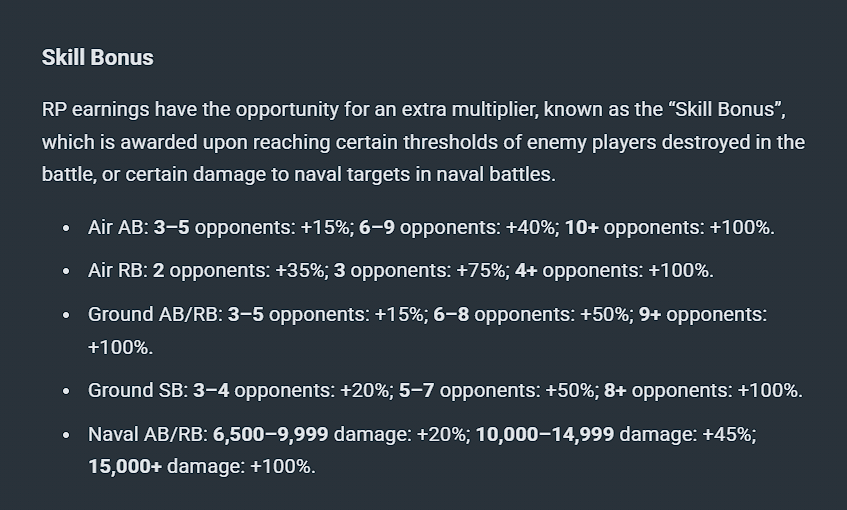The height and width of the screenshot is (510, 847).
Task: Click bold "6,500–9,999" damage range
Action: (x=271, y=434)
